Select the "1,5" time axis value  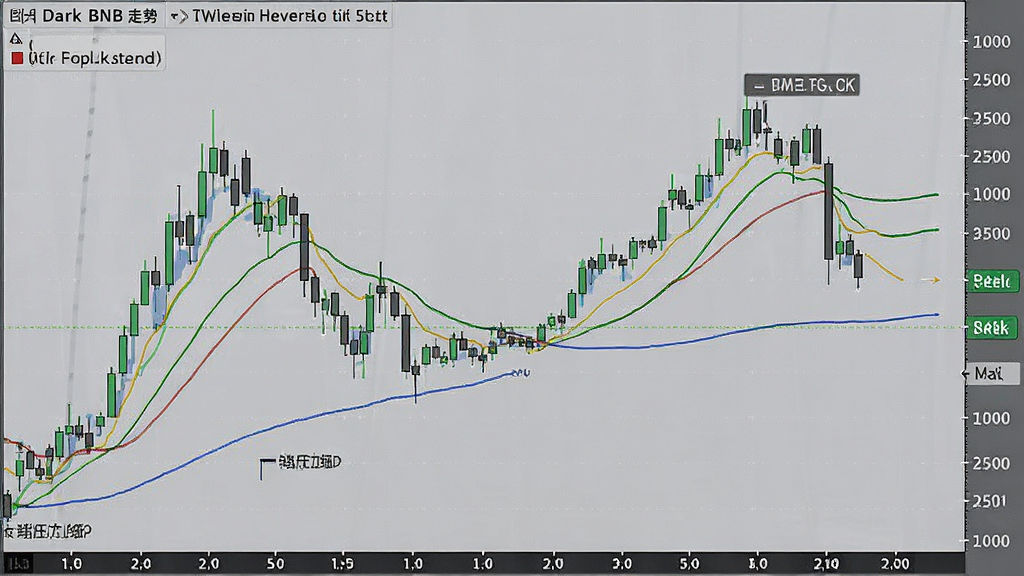tap(342, 563)
